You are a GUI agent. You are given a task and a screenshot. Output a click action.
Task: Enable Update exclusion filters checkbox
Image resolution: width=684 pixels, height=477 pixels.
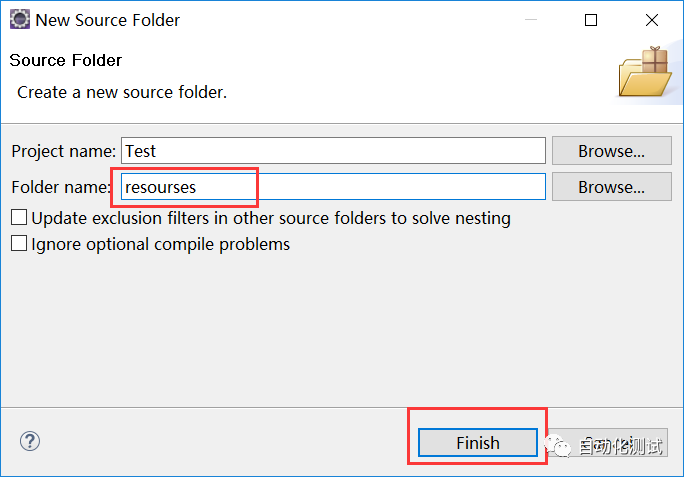[x=19, y=217]
